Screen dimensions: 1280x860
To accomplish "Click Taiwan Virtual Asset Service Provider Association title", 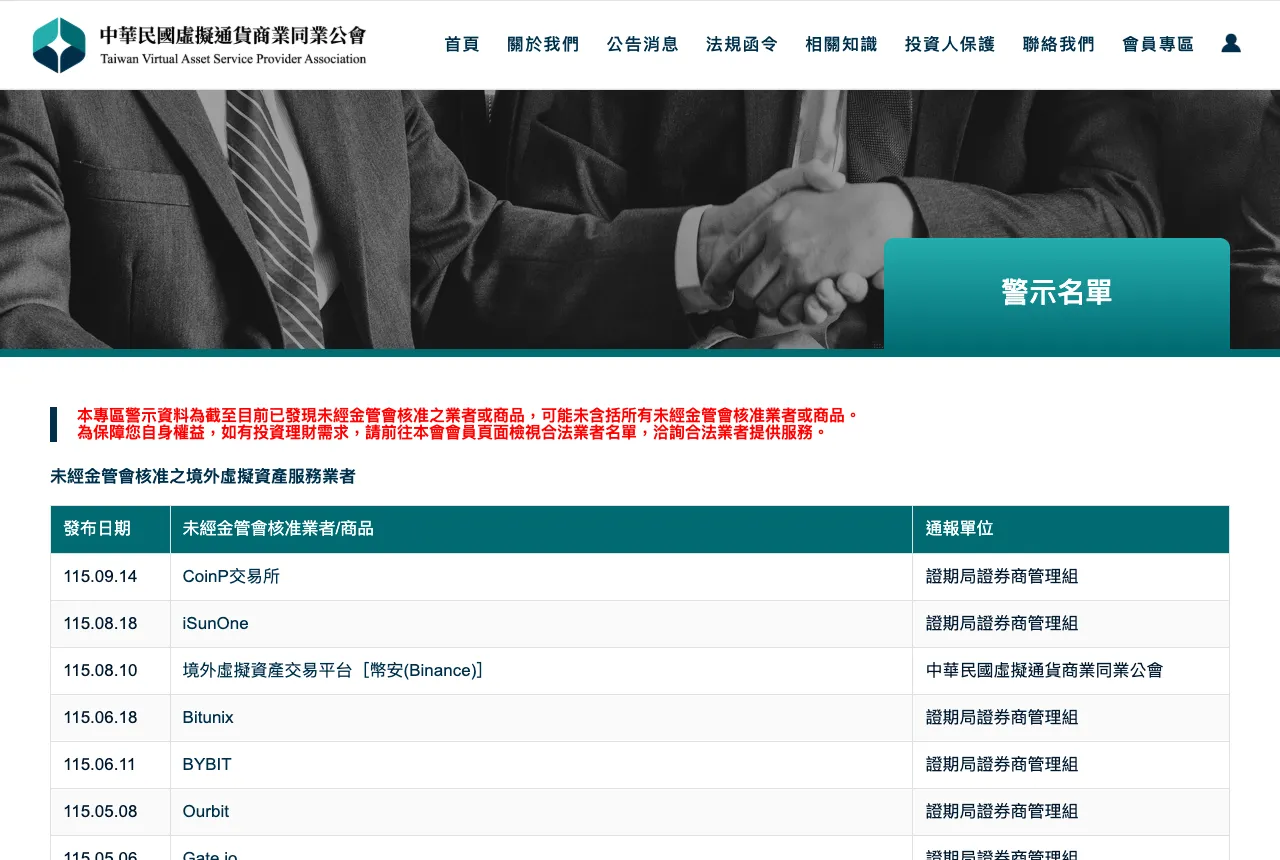I will 233,59.
